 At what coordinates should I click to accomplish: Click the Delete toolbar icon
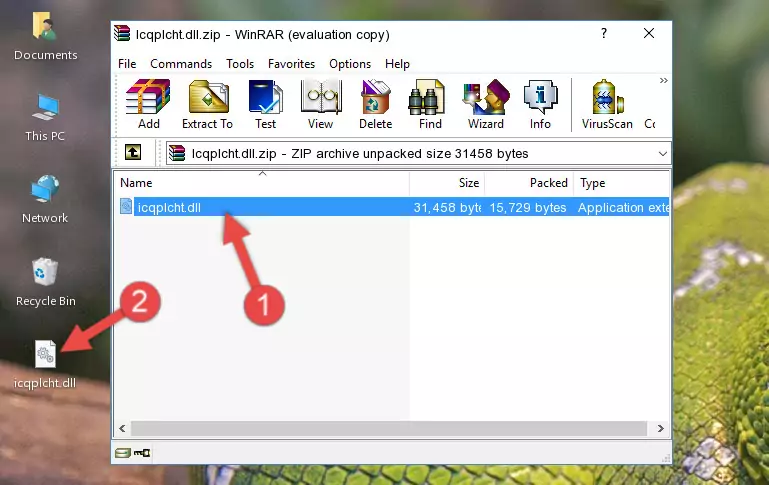point(375,104)
